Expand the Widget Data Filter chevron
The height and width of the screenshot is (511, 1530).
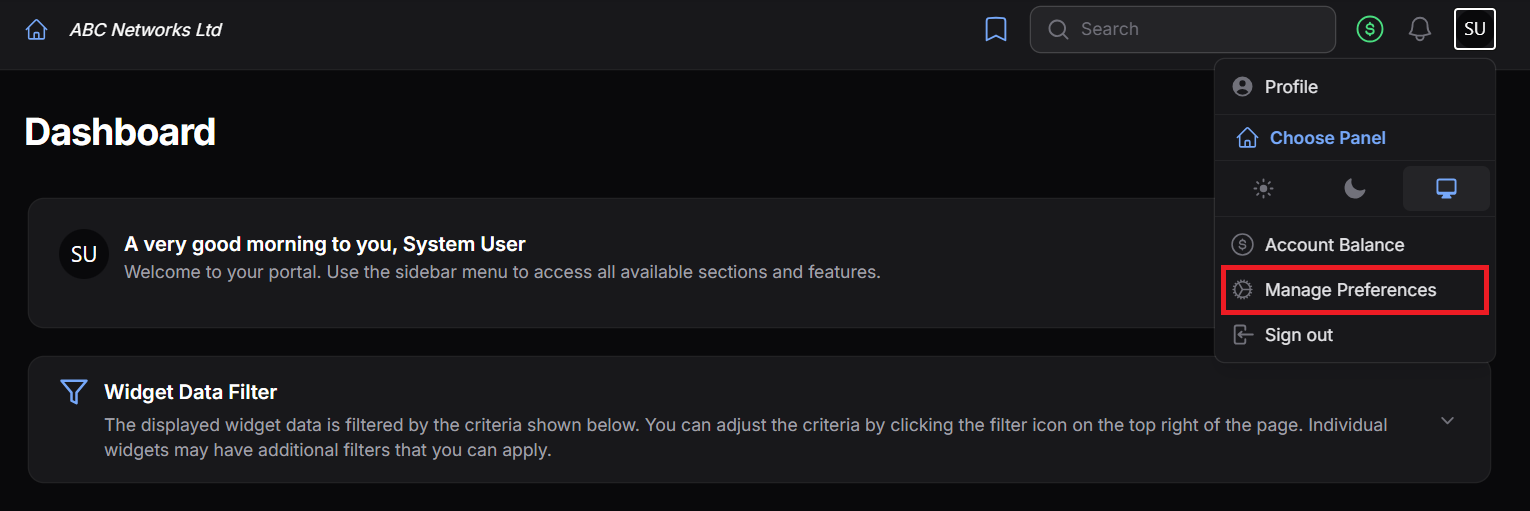click(x=1447, y=420)
